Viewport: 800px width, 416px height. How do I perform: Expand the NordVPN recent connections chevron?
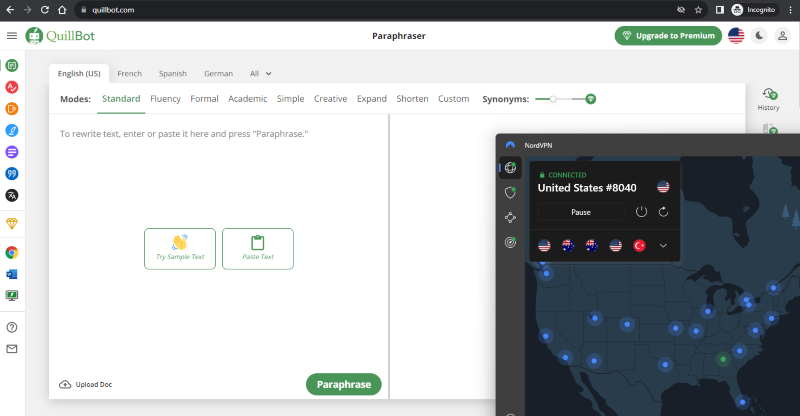point(663,246)
